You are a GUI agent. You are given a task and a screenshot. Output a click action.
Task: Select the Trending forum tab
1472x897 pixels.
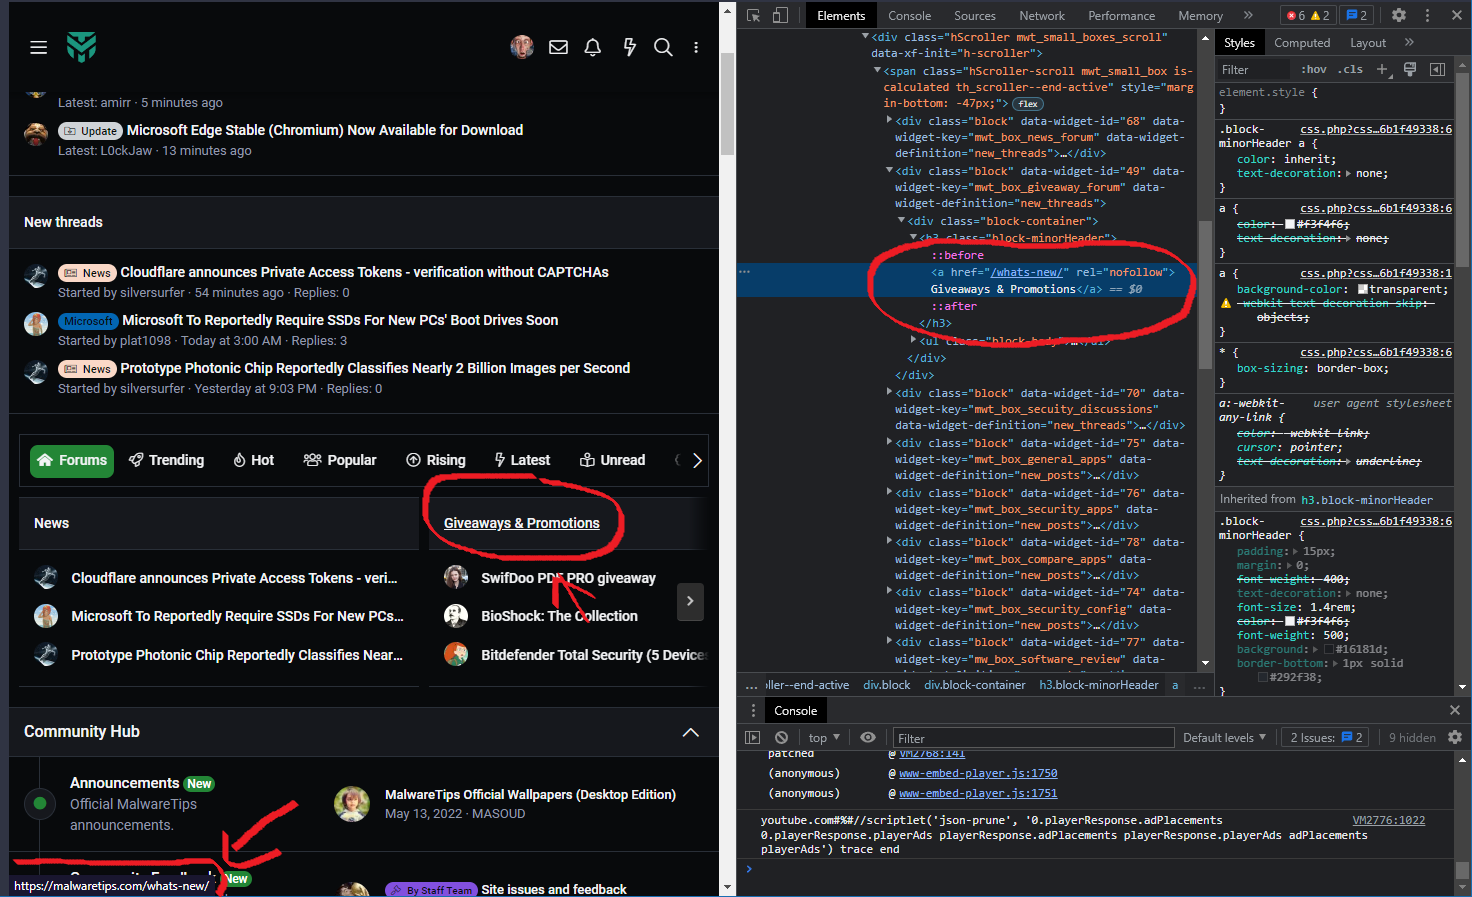167,460
